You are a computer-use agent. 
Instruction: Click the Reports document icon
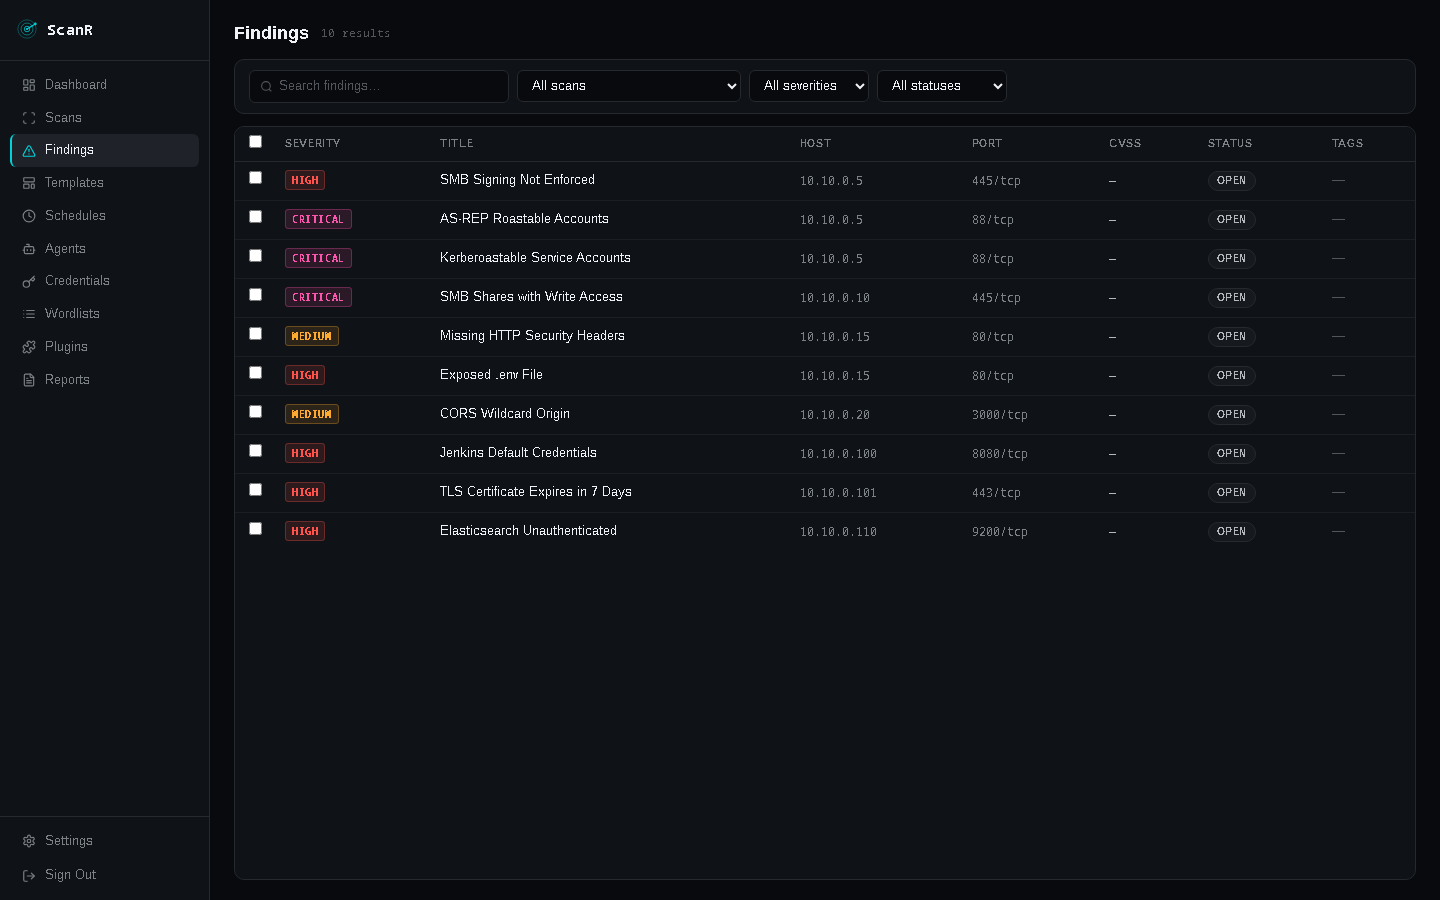click(x=29, y=380)
